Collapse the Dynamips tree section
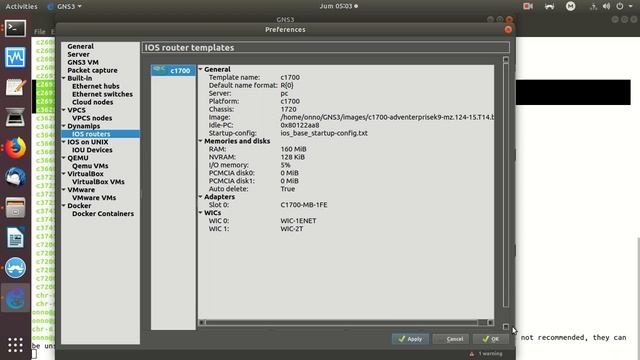 point(64,126)
